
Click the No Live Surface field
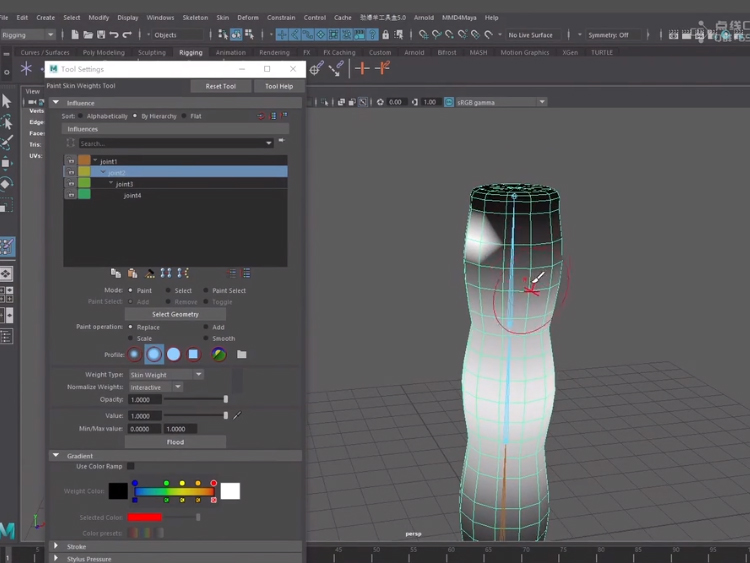tap(530, 35)
